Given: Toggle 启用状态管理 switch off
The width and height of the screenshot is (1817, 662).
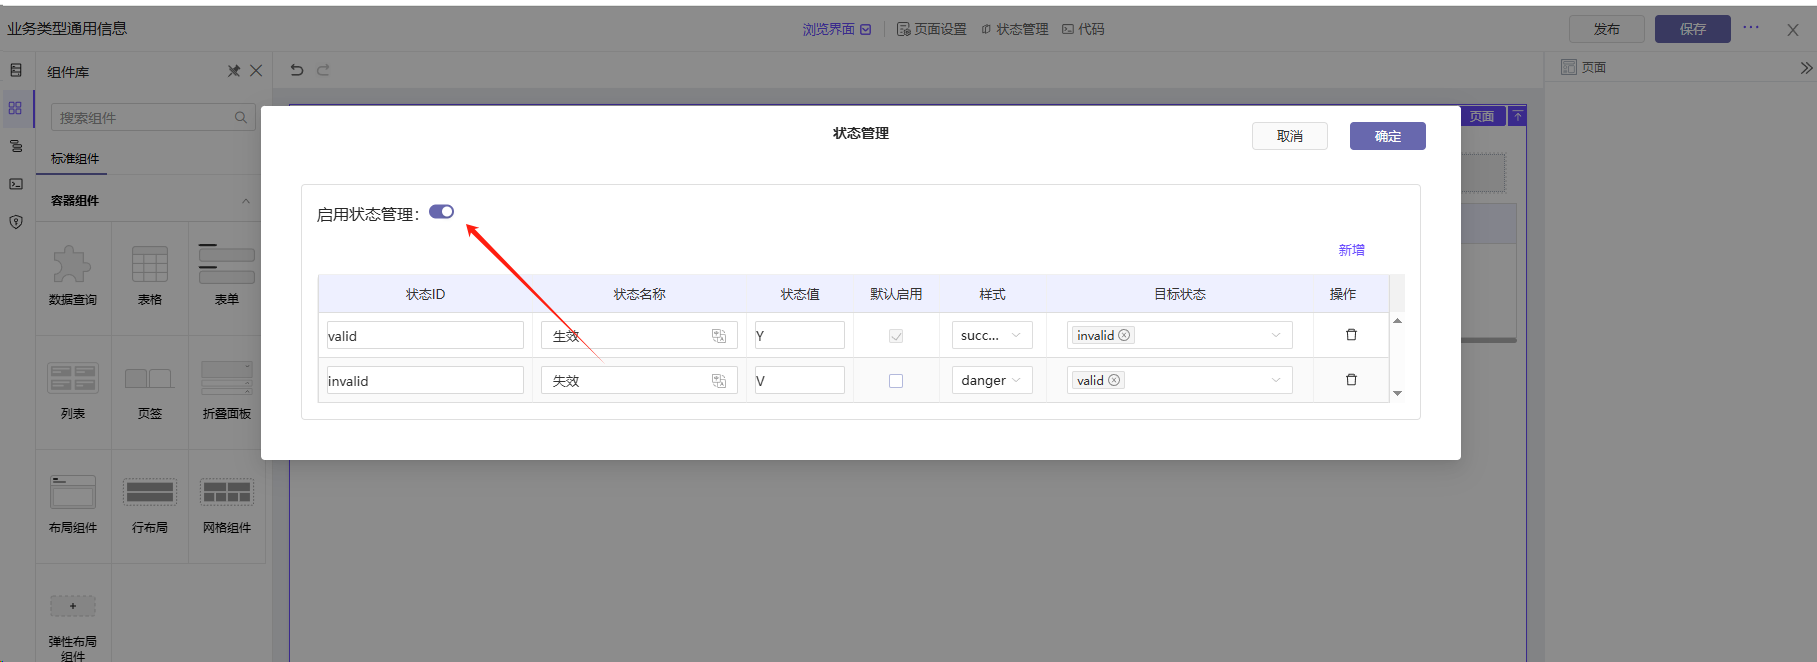Looking at the screenshot, I should pos(441,212).
